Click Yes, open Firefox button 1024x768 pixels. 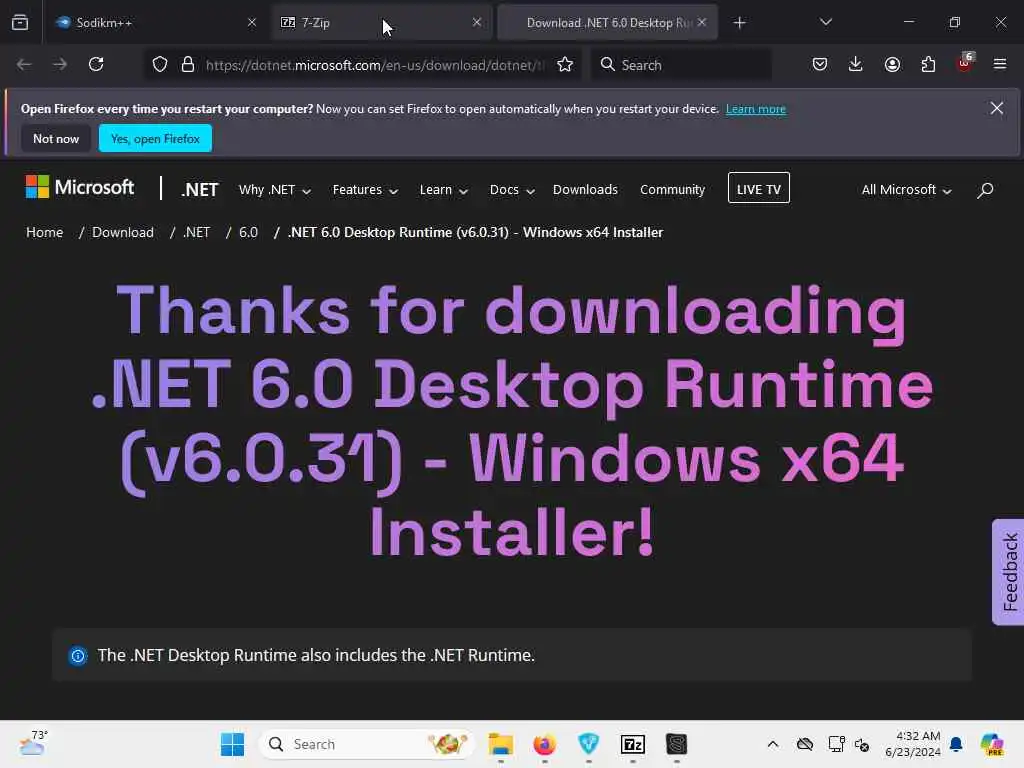click(155, 138)
